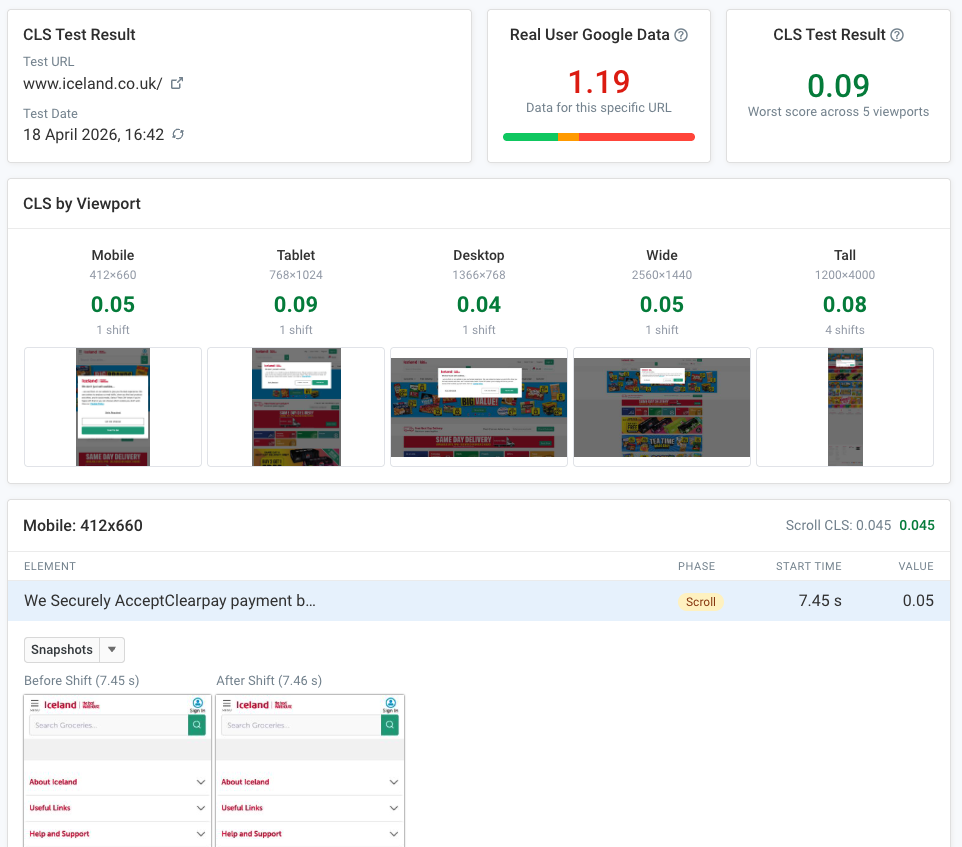Open the Snapshots dropdown arrow
Image resolution: width=962 pixels, height=847 pixels.
tap(112, 650)
